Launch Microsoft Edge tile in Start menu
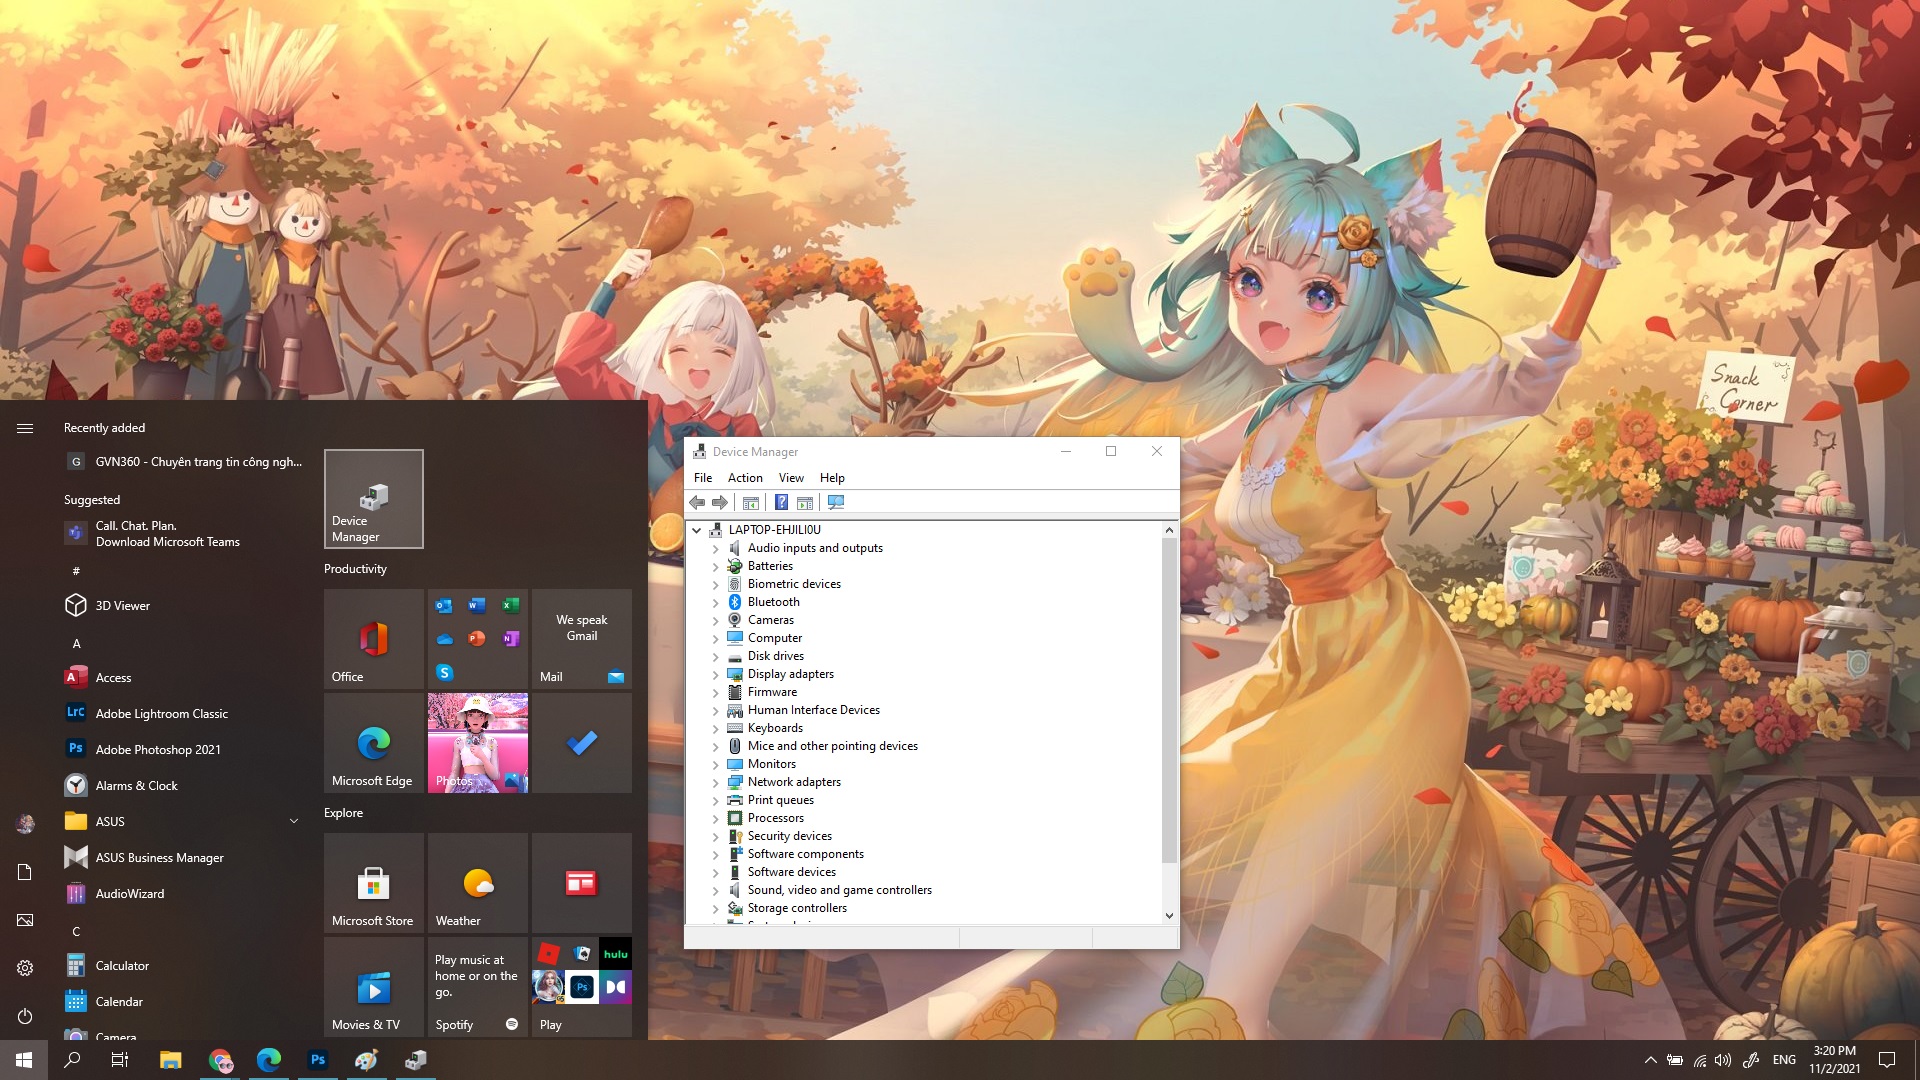Image resolution: width=1920 pixels, height=1080 pixels. [x=373, y=743]
